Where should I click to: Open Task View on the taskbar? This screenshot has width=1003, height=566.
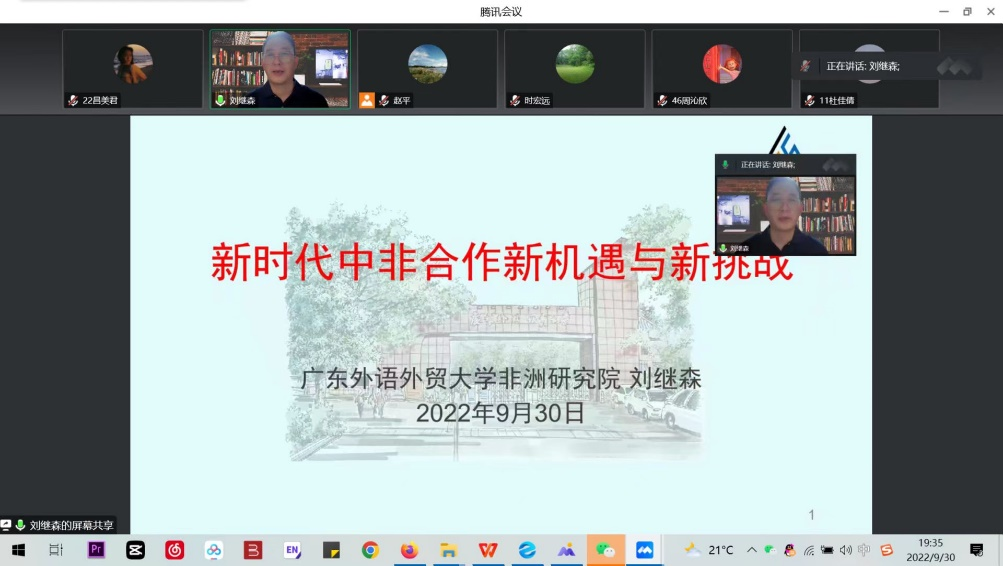pyautogui.click(x=56, y=549)
